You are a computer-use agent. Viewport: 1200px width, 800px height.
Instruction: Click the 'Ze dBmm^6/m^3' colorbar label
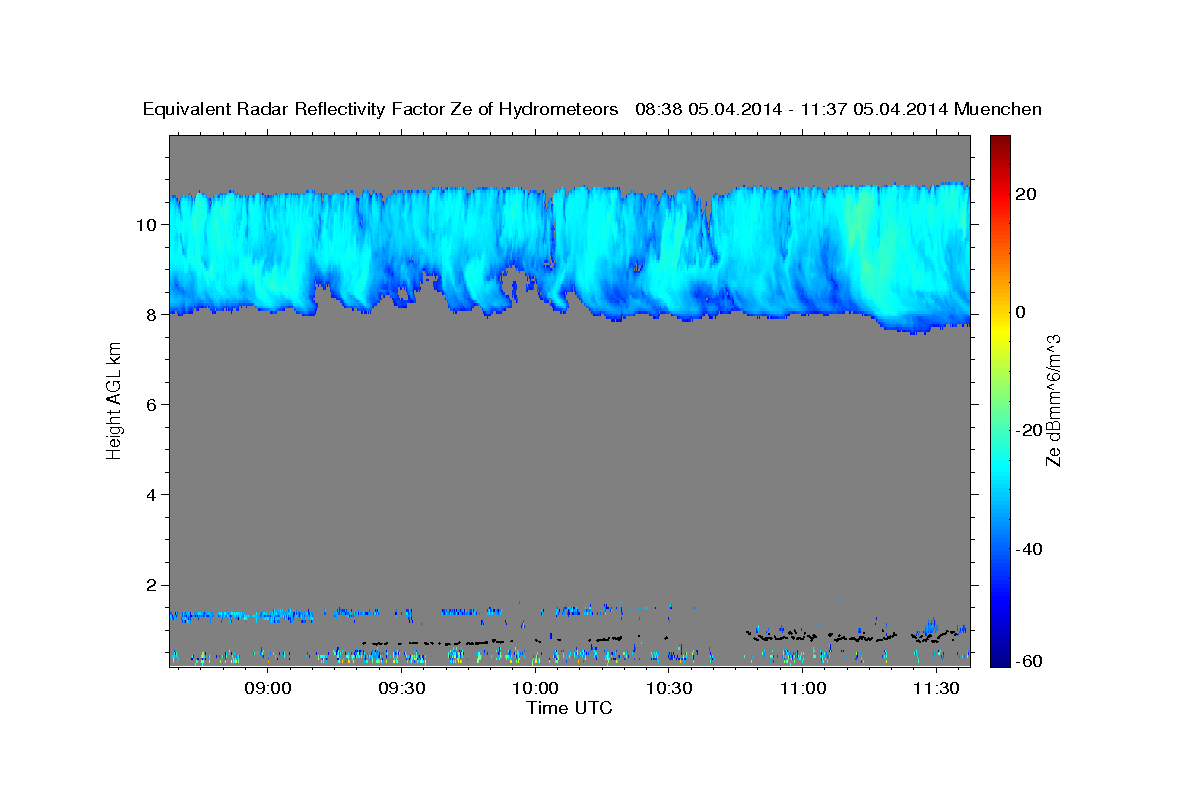click(1053, 400)
